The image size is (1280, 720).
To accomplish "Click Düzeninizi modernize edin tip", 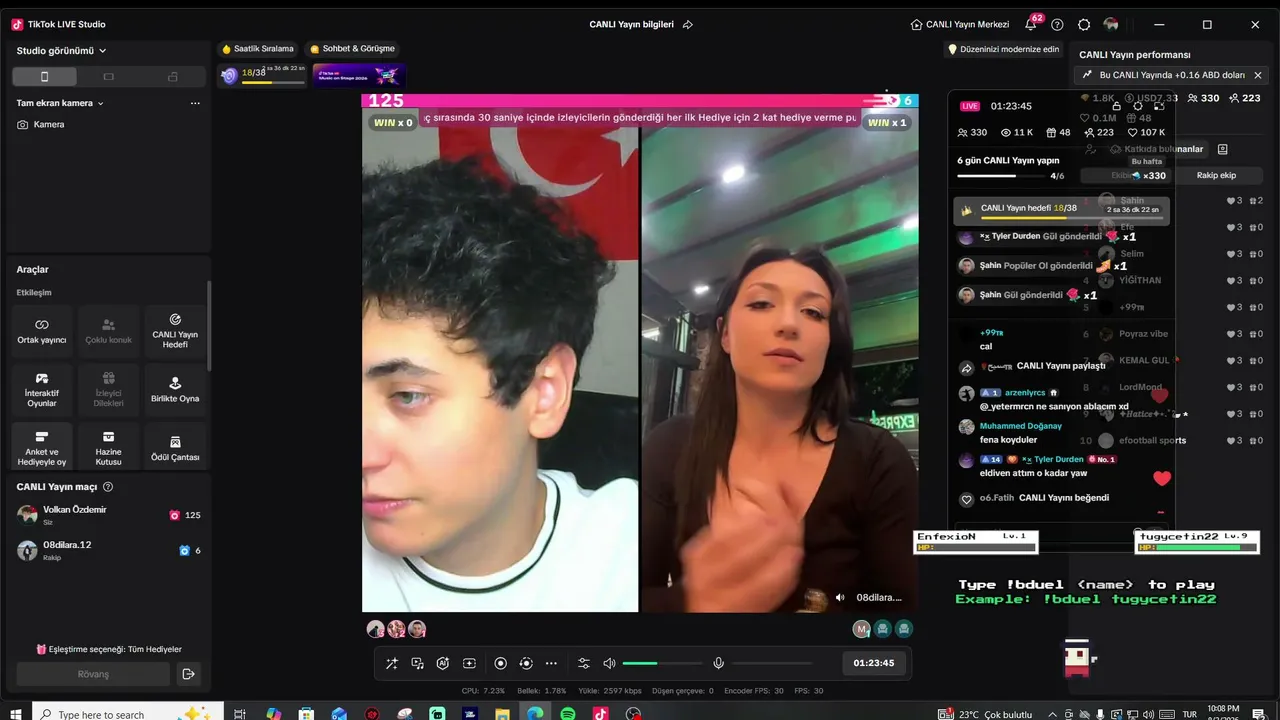I will pos(1003,49).
